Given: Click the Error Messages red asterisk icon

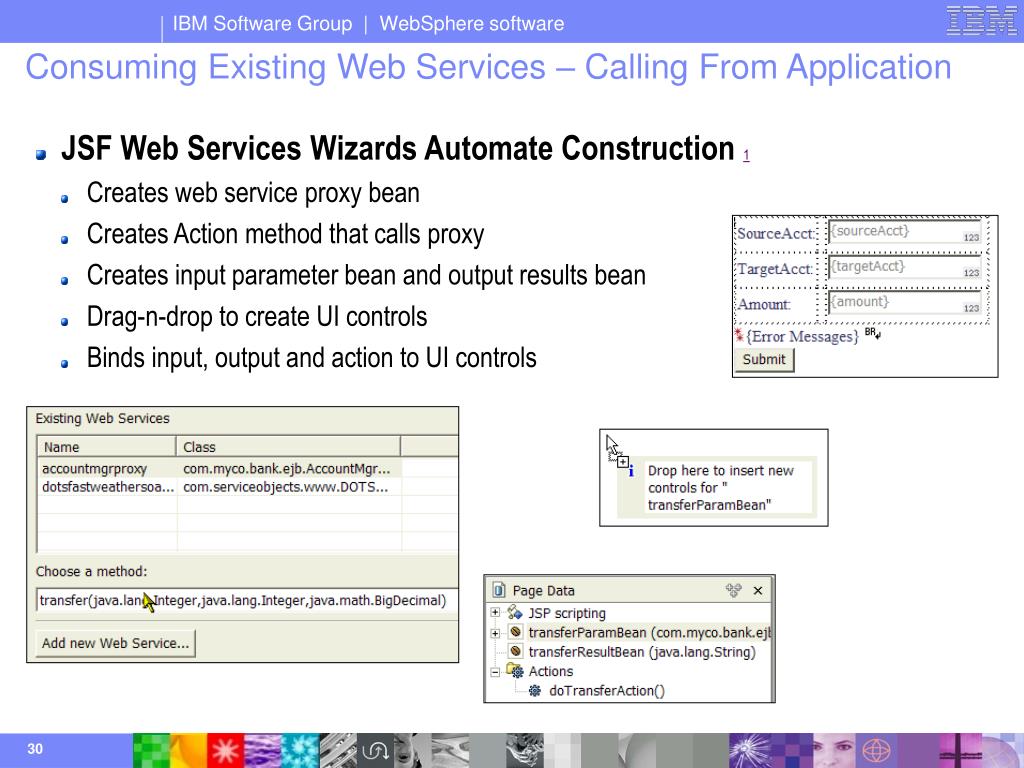Looking at the screenshot, I should coord(739,335).
